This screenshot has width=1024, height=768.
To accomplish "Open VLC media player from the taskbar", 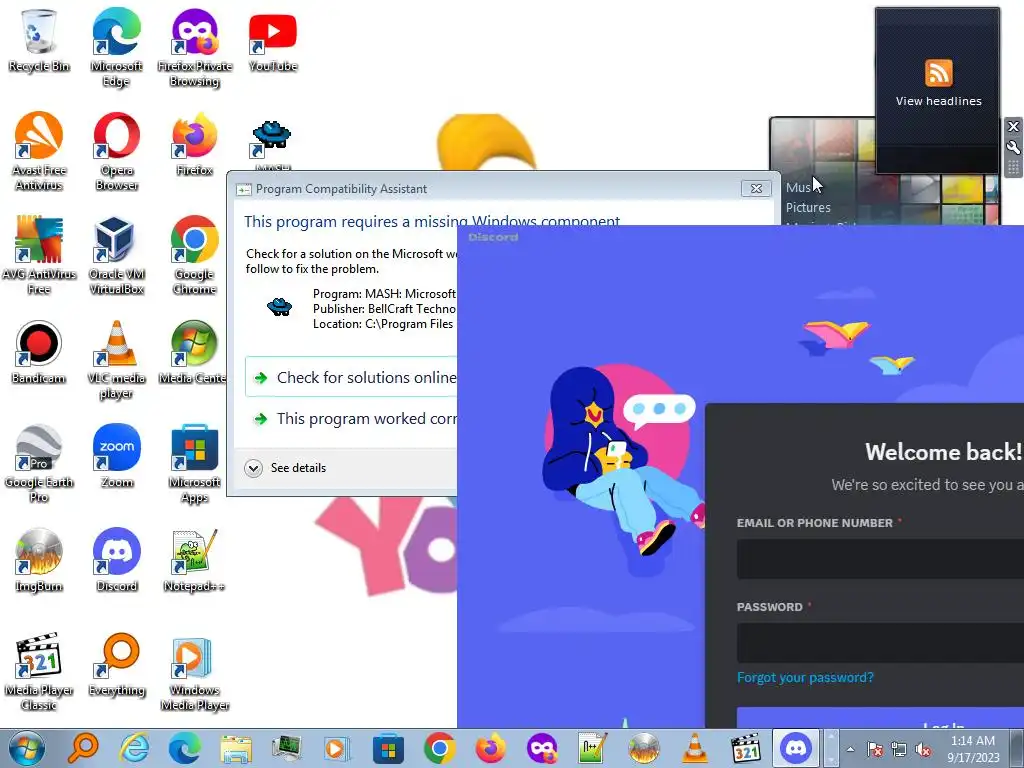I will pos(694,748).
